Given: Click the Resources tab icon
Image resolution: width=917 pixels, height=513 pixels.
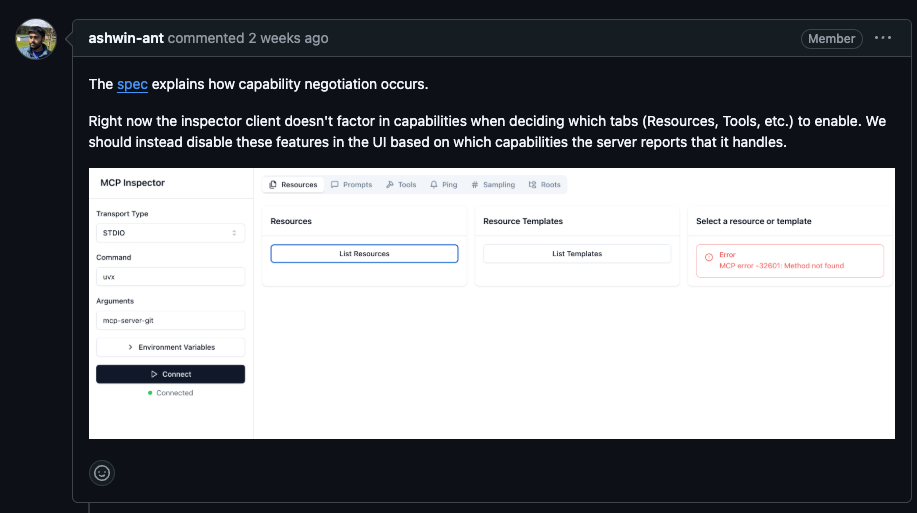Looking at the screenshot, I should click(x=273, y=185).
